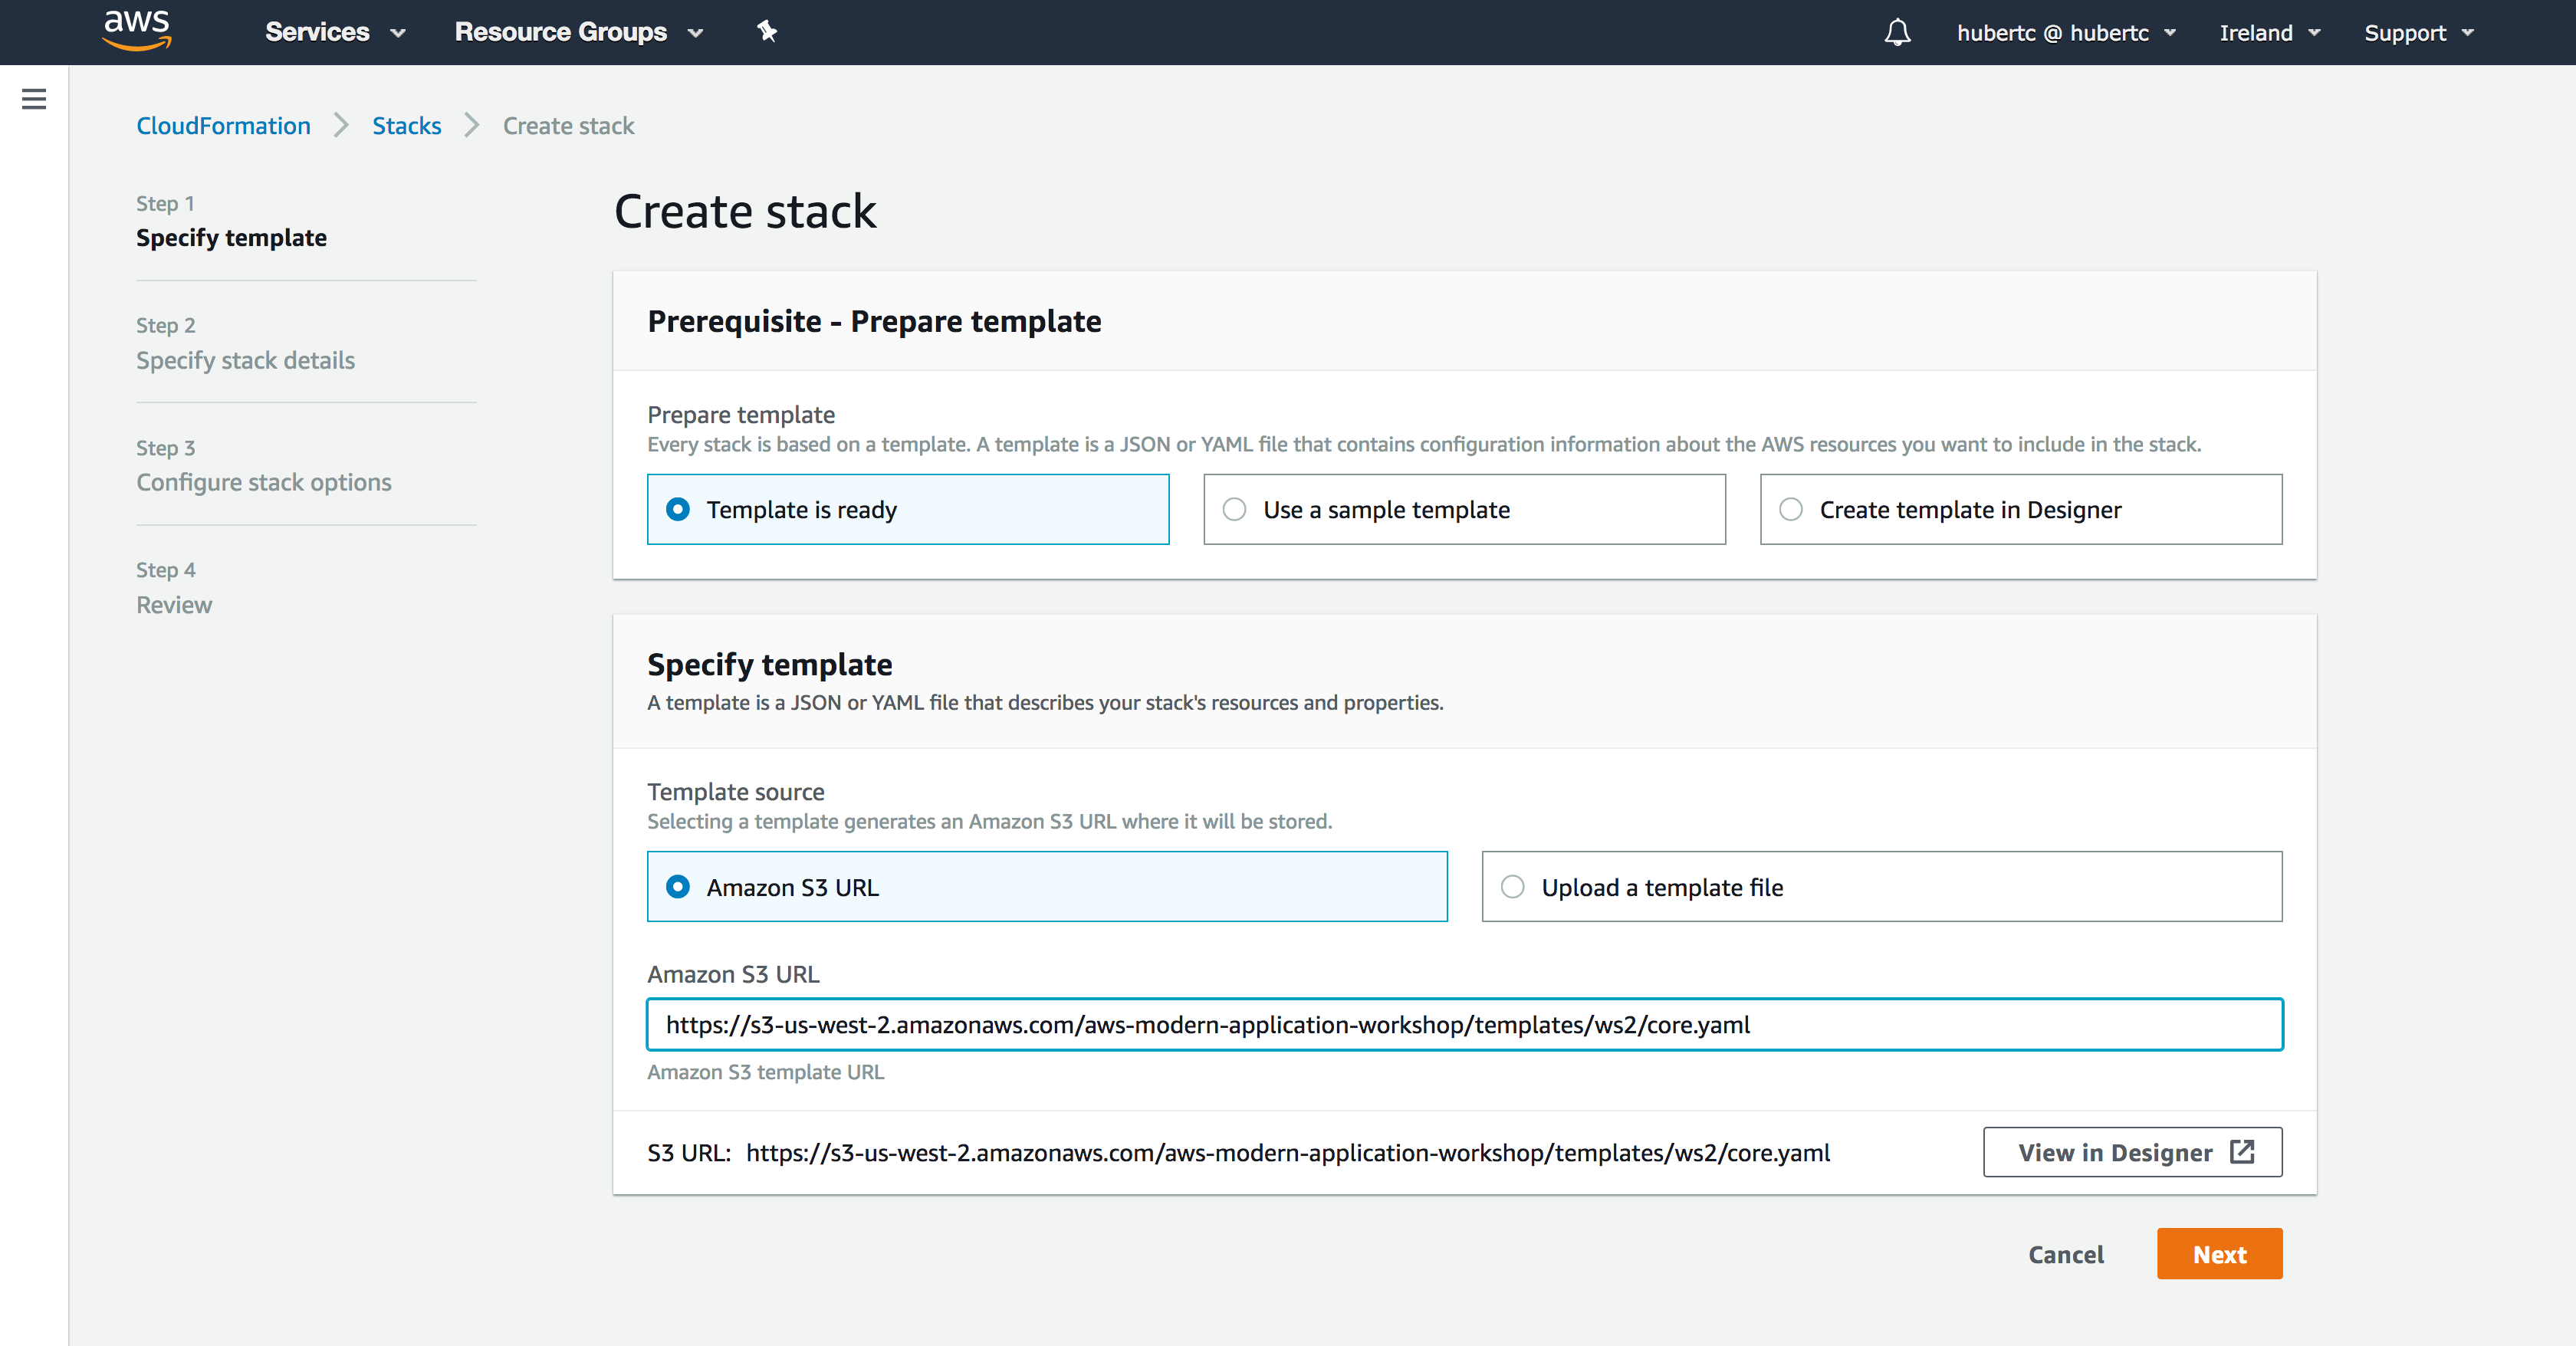Click the Cancel button
The image size is (2576, 1346).
pos(2065,1254)
